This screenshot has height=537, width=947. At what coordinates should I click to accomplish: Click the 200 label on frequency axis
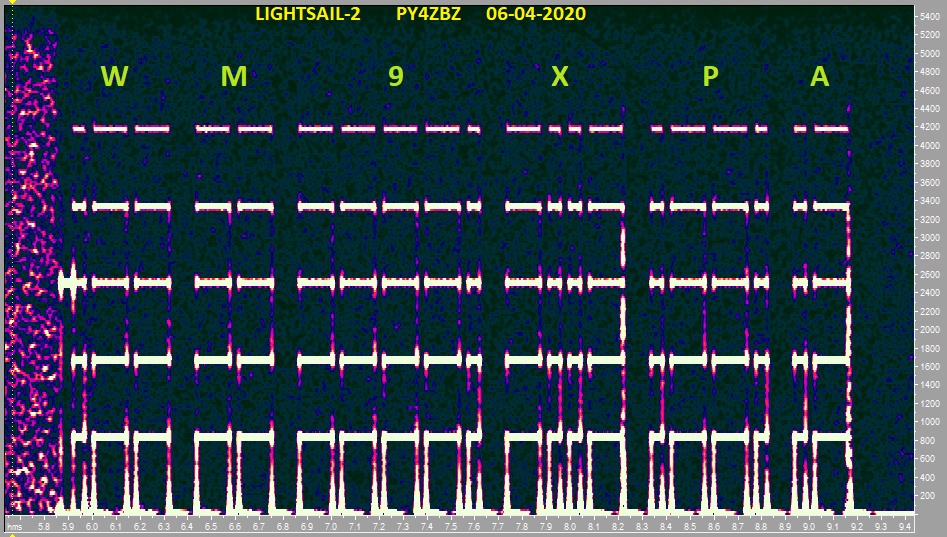[928, 496]
